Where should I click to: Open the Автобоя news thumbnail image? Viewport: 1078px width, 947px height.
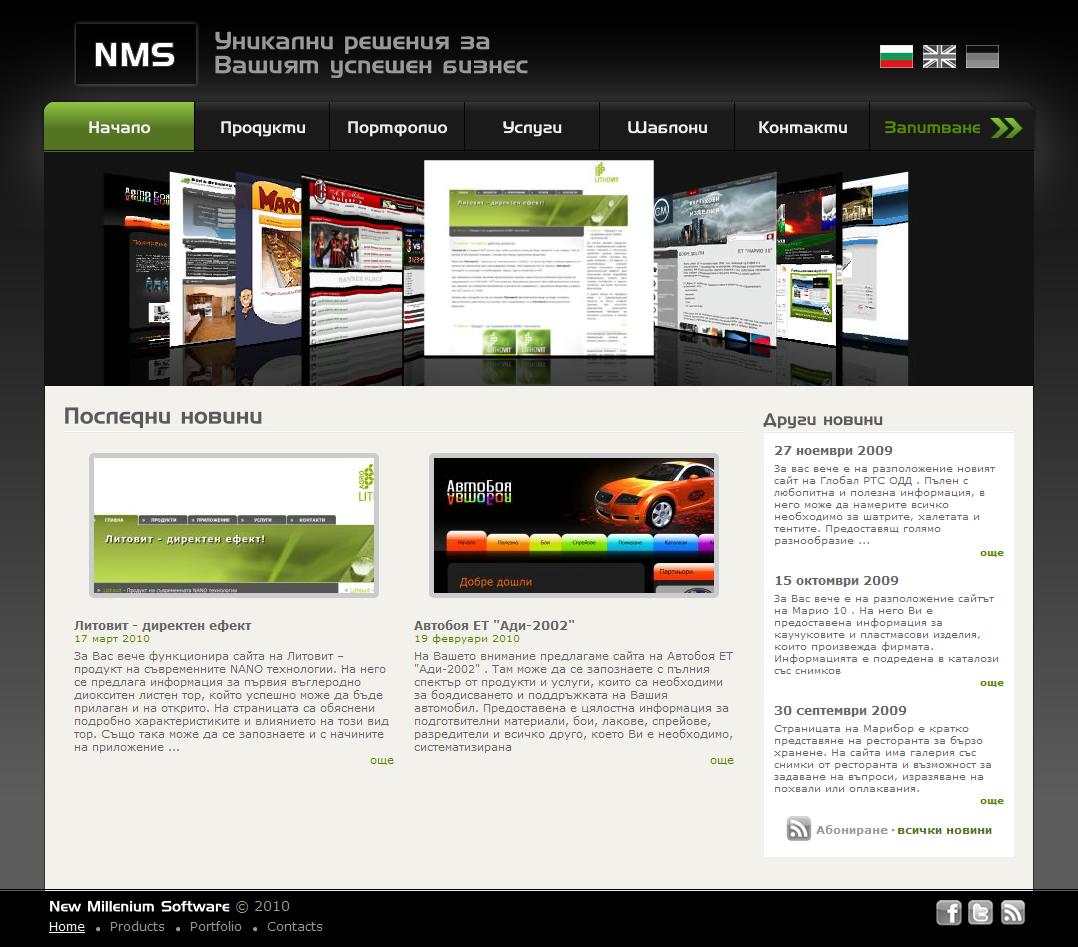point(574,525)
